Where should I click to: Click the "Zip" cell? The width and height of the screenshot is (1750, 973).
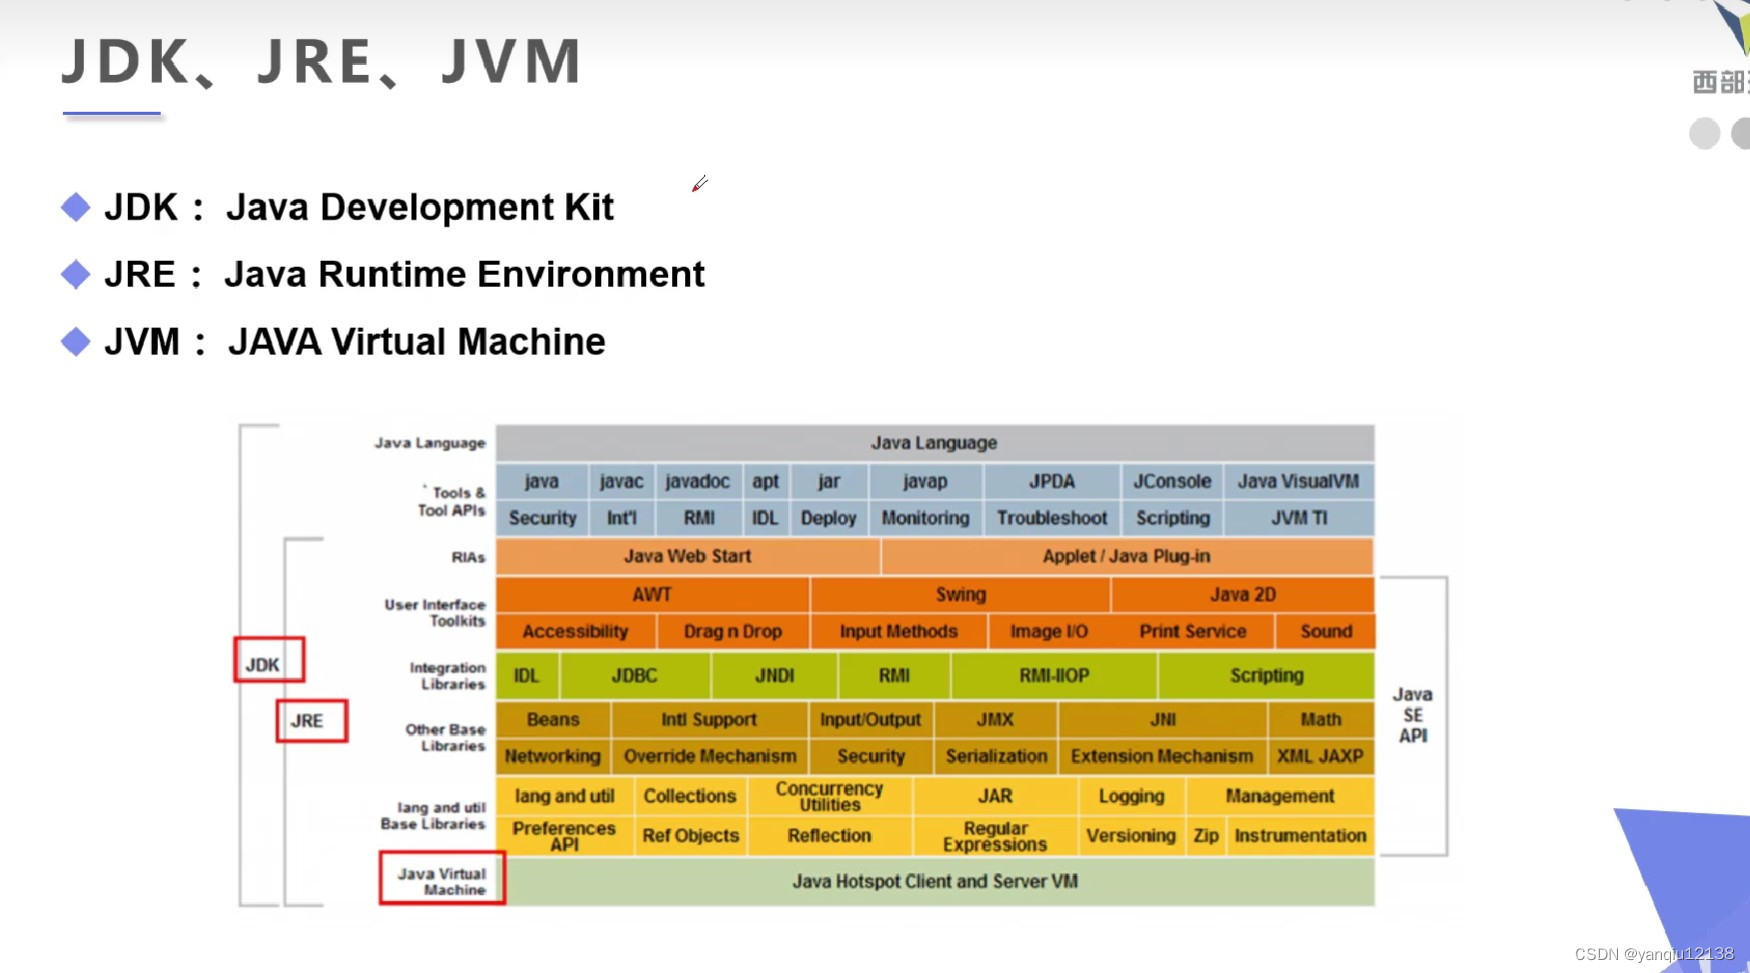coord(1206,836)
